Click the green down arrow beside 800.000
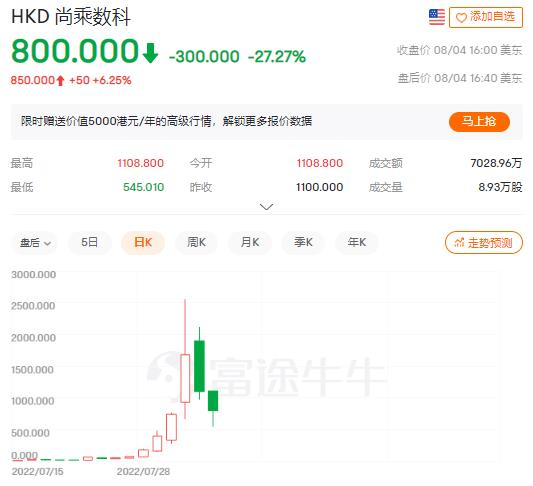Screen dimensions: 533x486 tap(150, 53)
